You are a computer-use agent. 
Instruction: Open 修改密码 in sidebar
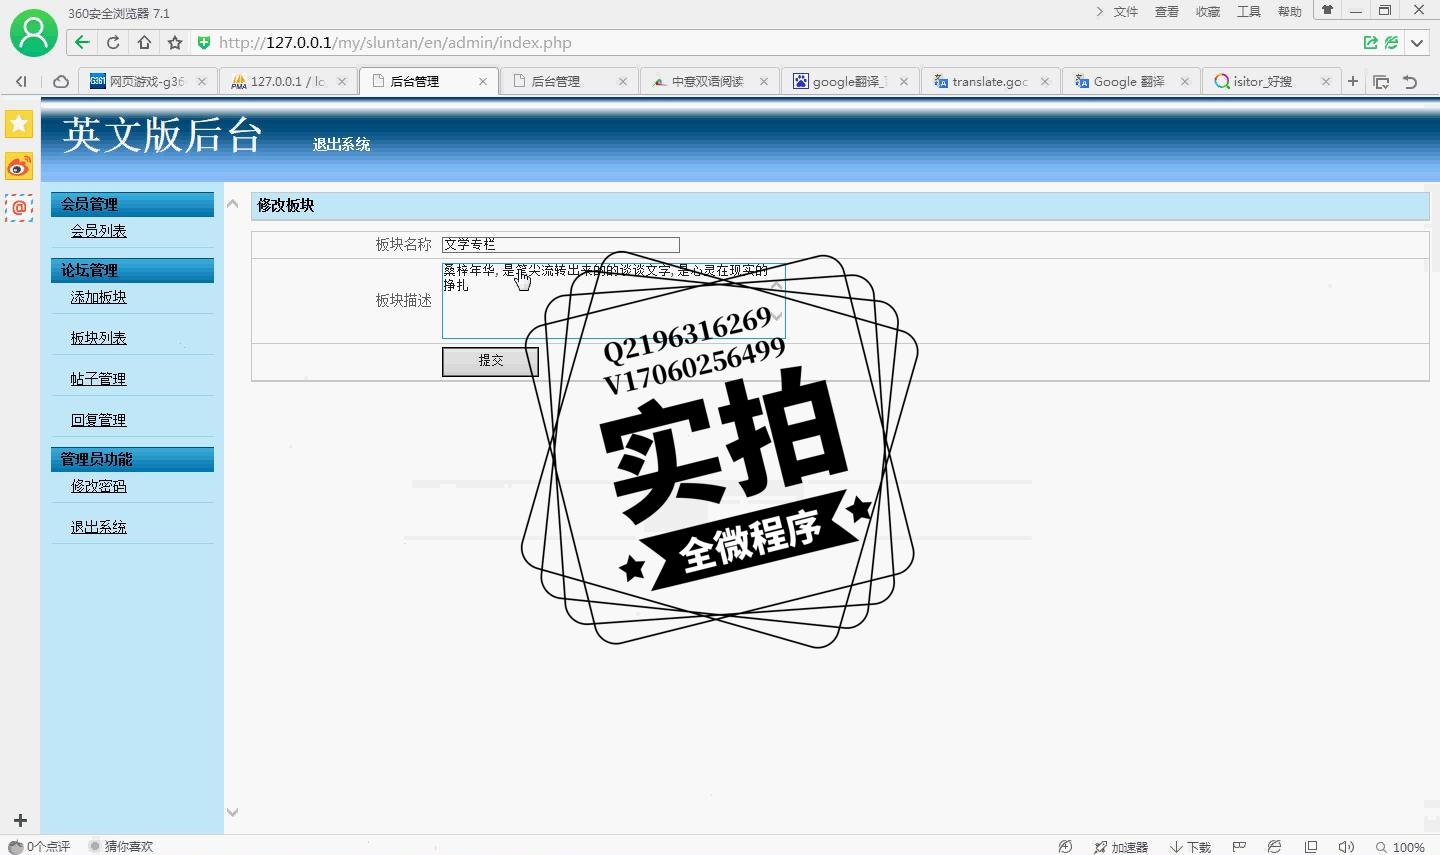tap(98, 486)
